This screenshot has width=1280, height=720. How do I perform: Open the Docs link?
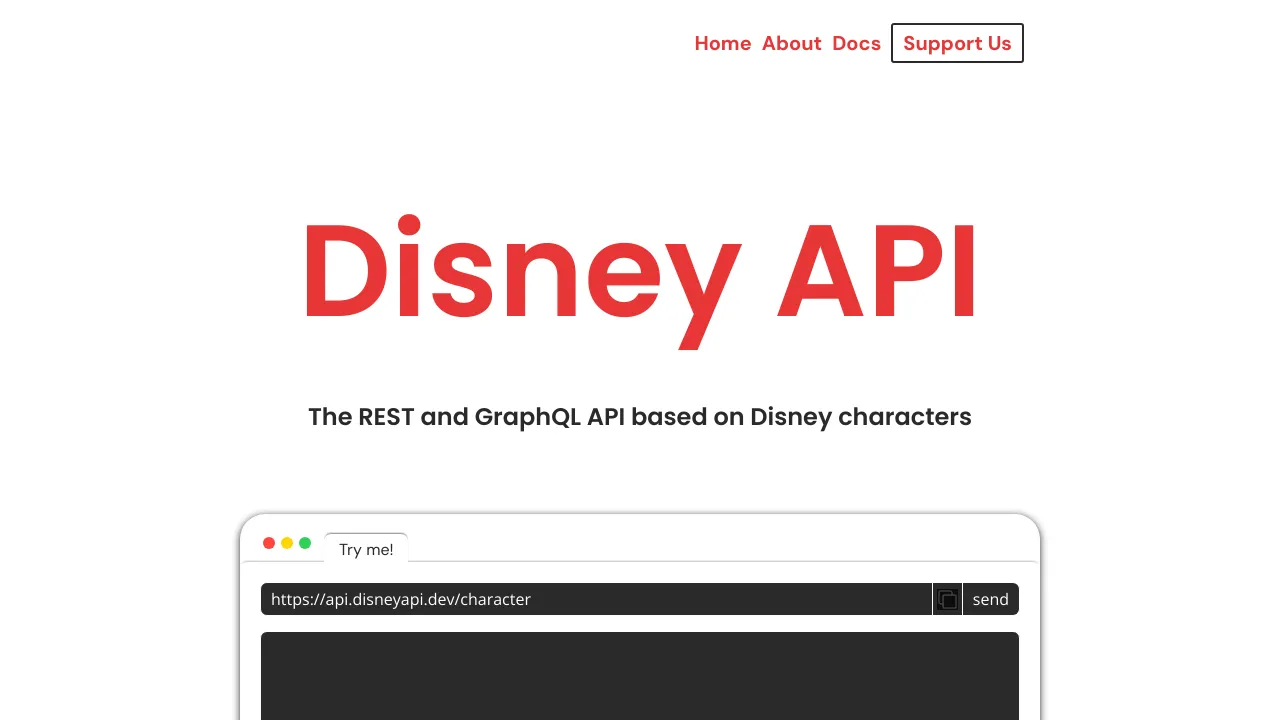857,43
